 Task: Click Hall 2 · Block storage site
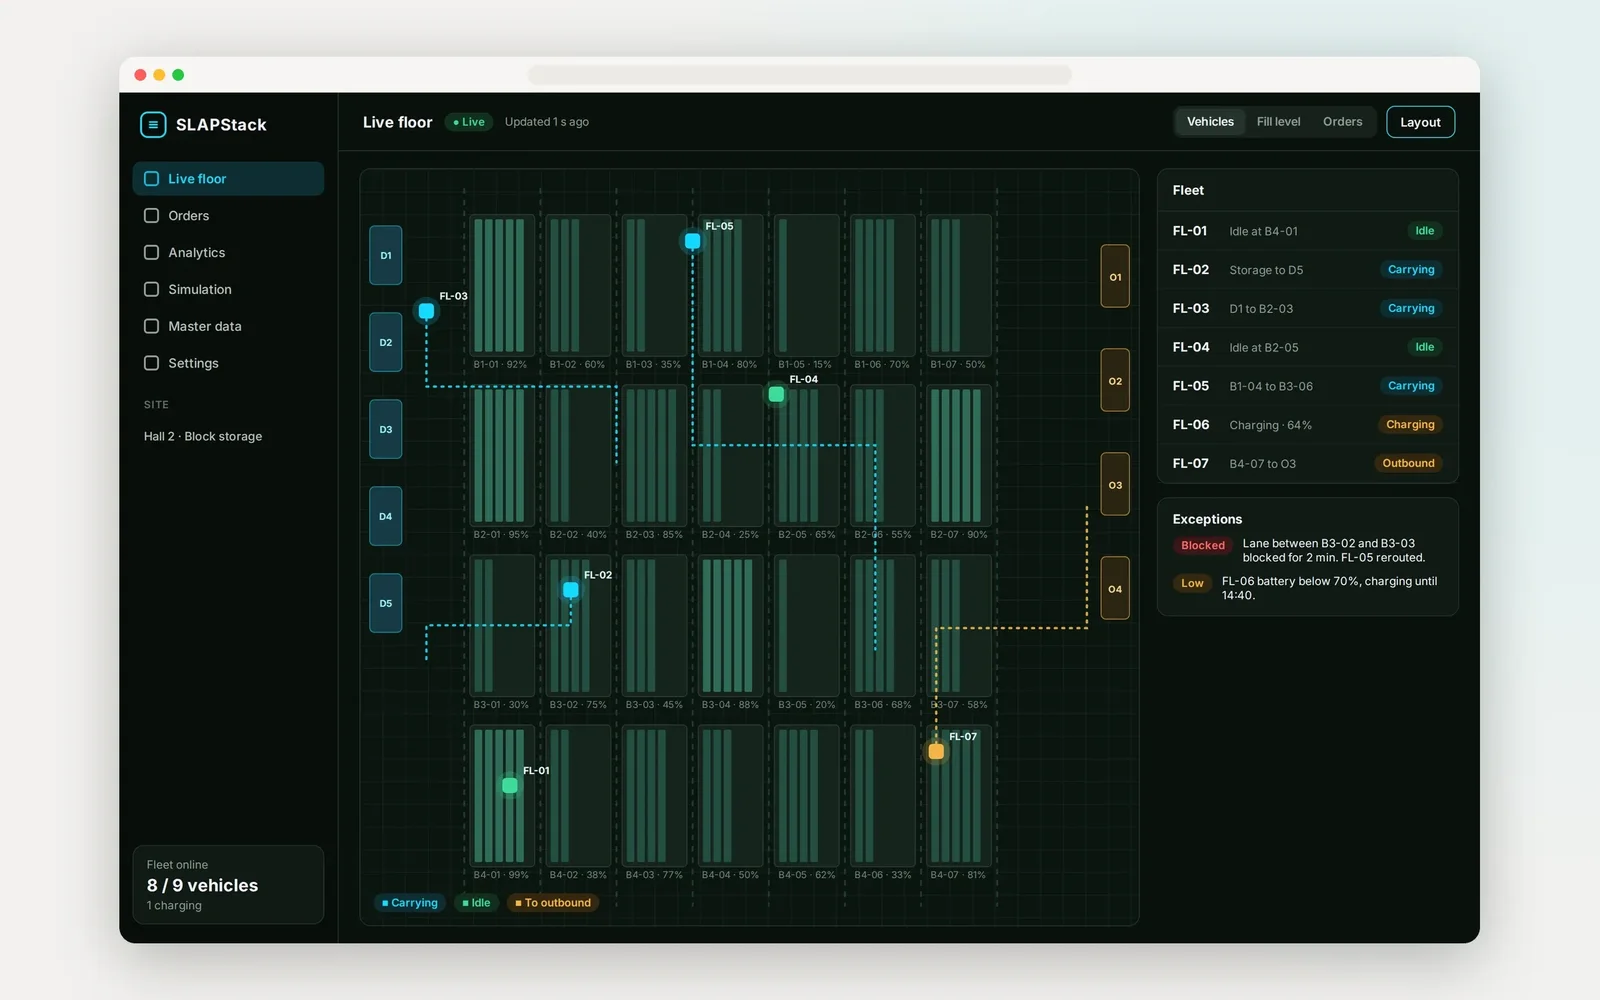point(203,437)
